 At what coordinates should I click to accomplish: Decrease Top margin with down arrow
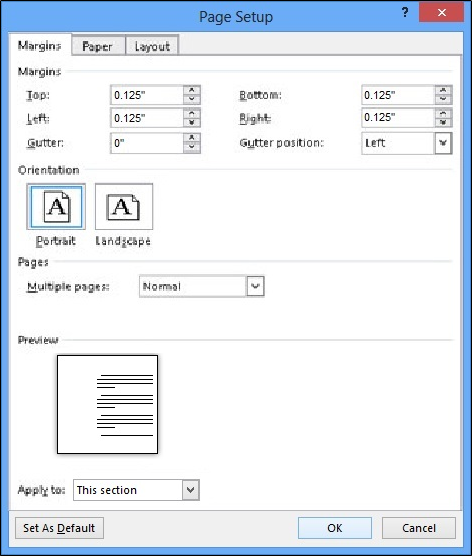192,99
